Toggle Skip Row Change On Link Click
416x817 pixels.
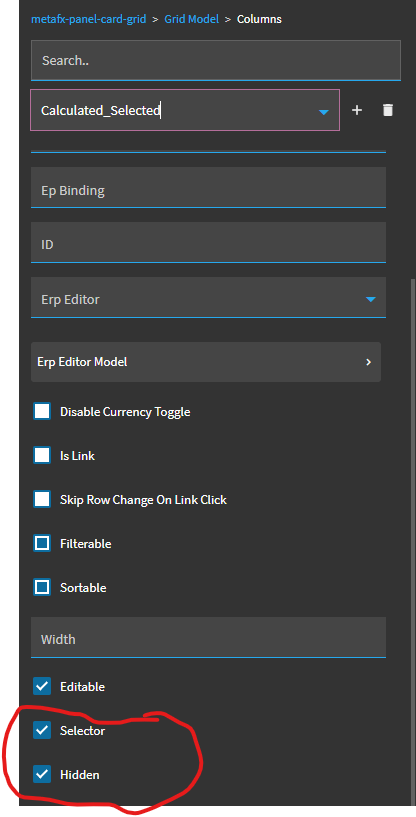click(42, 499)
